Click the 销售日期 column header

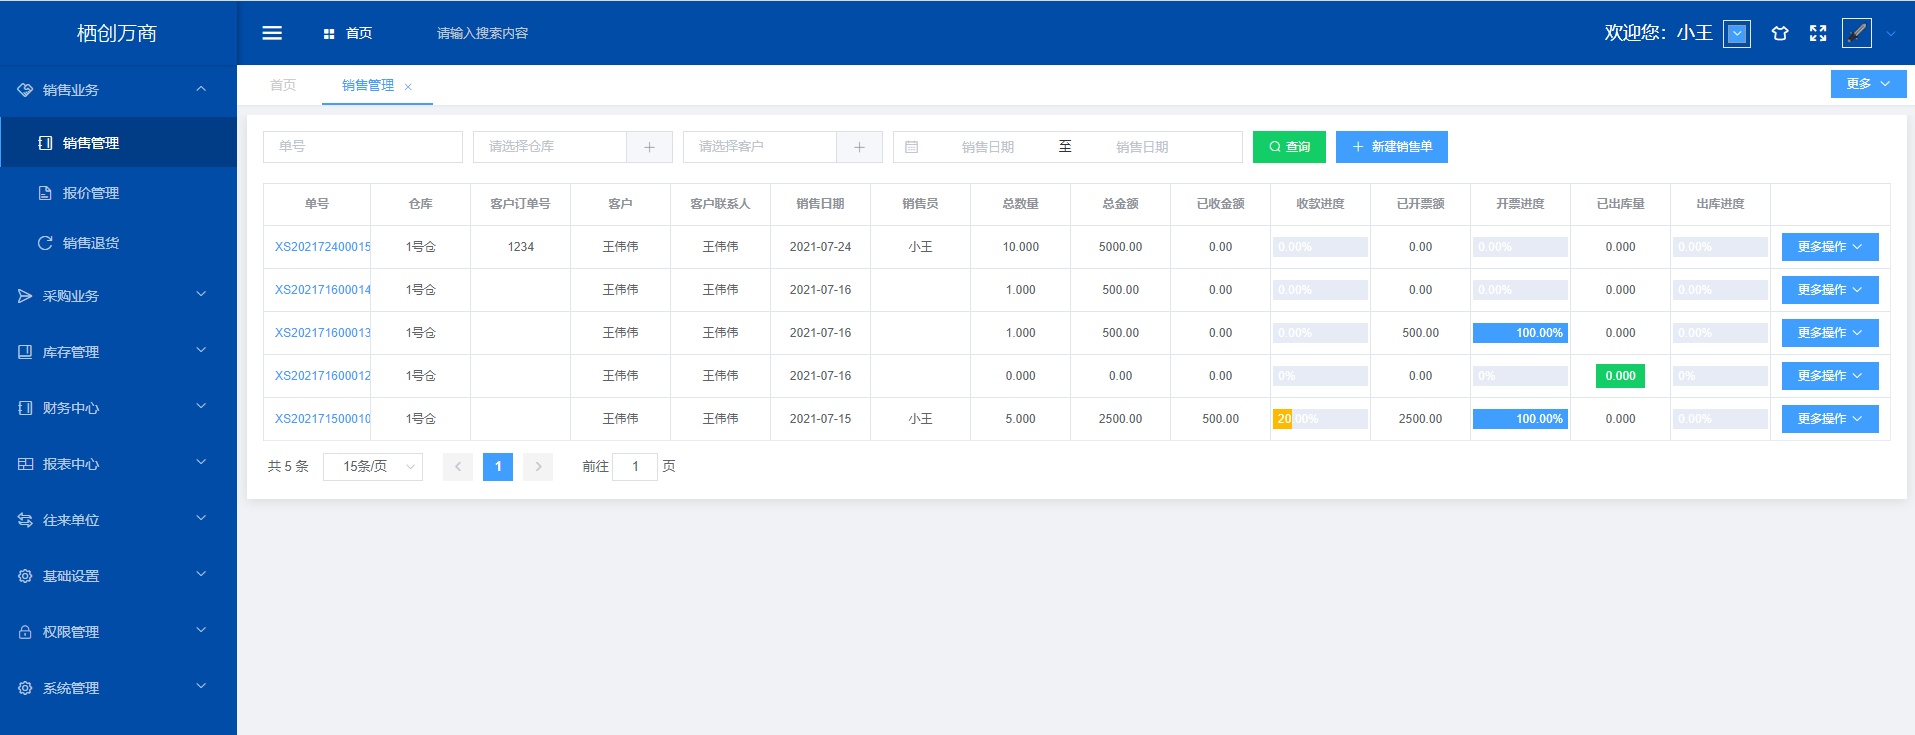[x=820, y=204]
